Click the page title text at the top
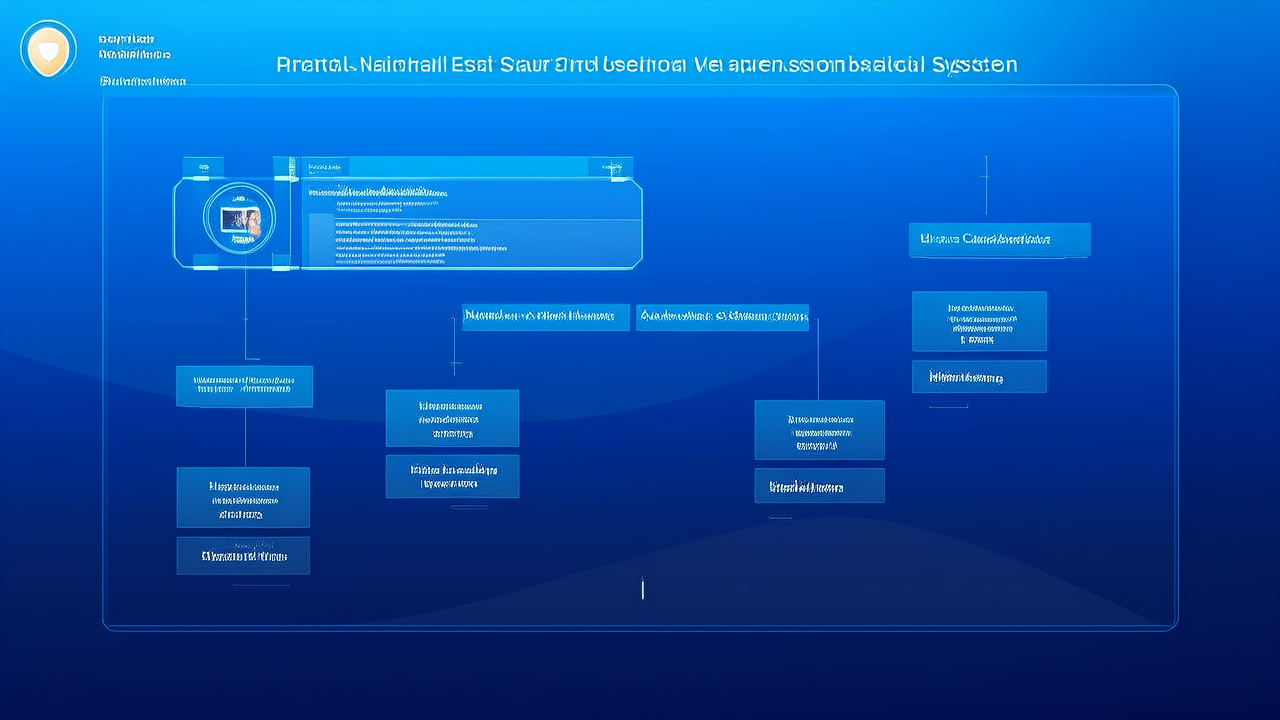The width and height of the screenshot is (1280, 720). [x=646, y=65]
